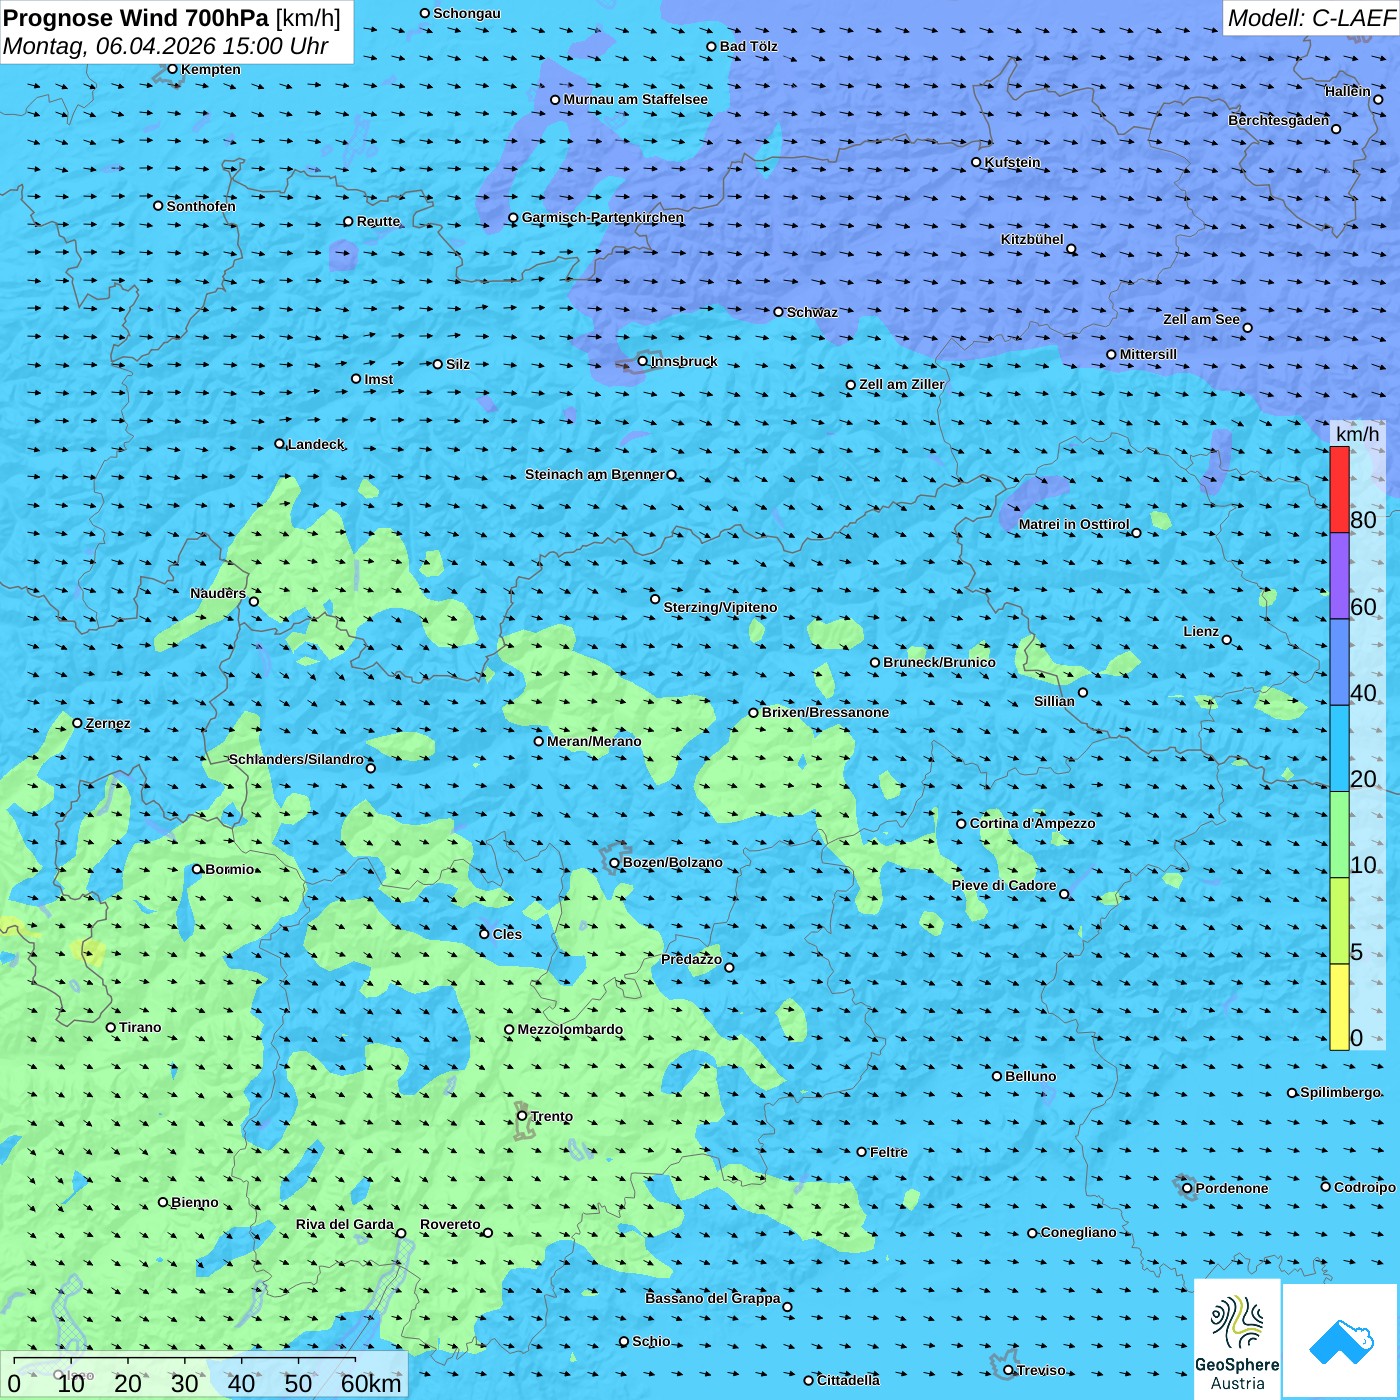The image size is (1400, 1400).
Task: Click the red 80 km/h legend color
Action: (x=1339, y=489)
